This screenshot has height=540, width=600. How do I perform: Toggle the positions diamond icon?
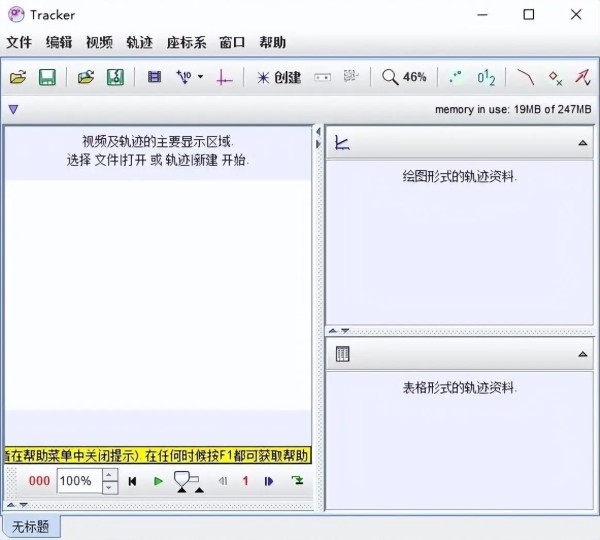coord(555,78)
